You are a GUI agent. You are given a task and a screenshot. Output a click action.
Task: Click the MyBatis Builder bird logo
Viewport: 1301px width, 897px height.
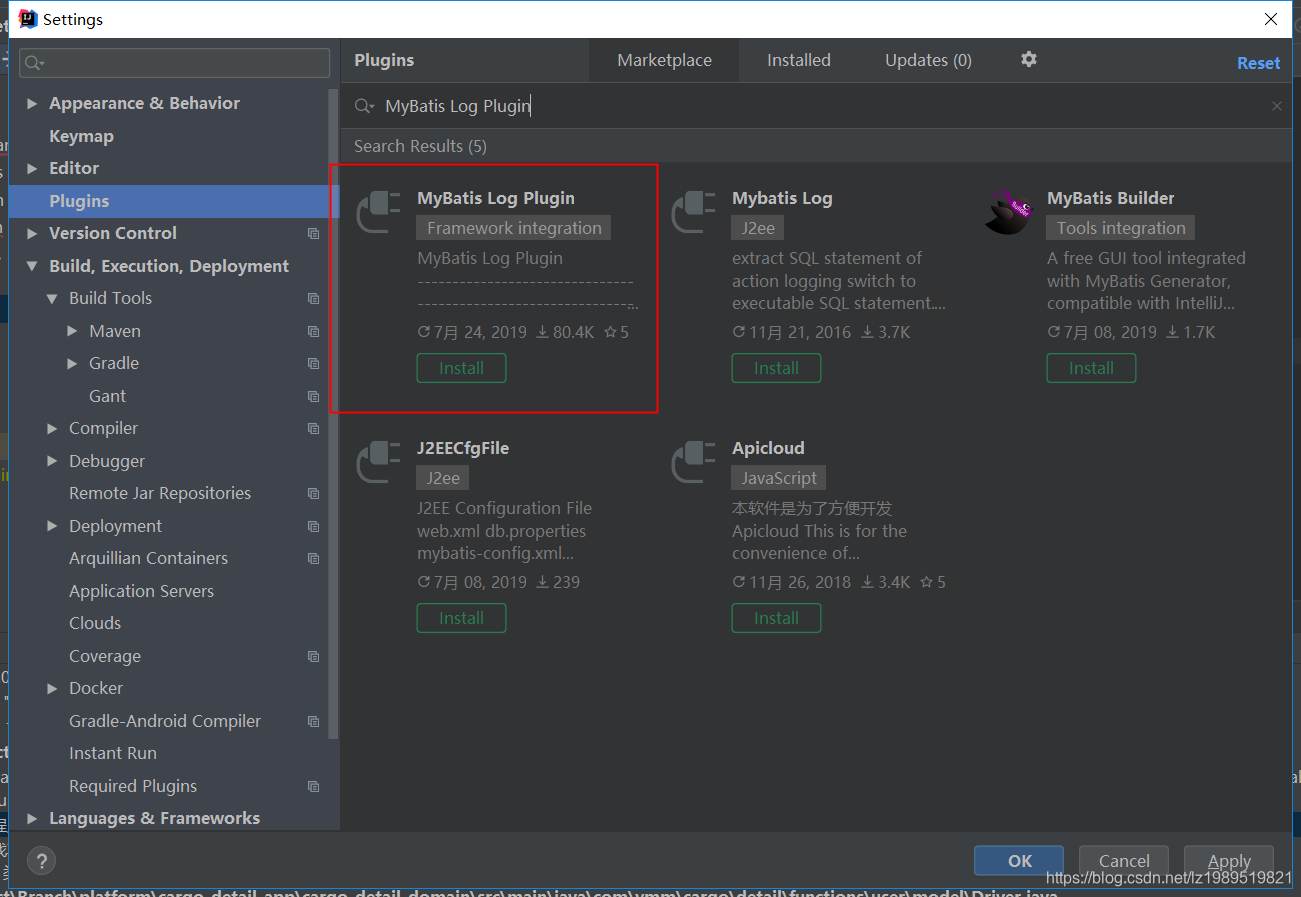pos(1008,211)
